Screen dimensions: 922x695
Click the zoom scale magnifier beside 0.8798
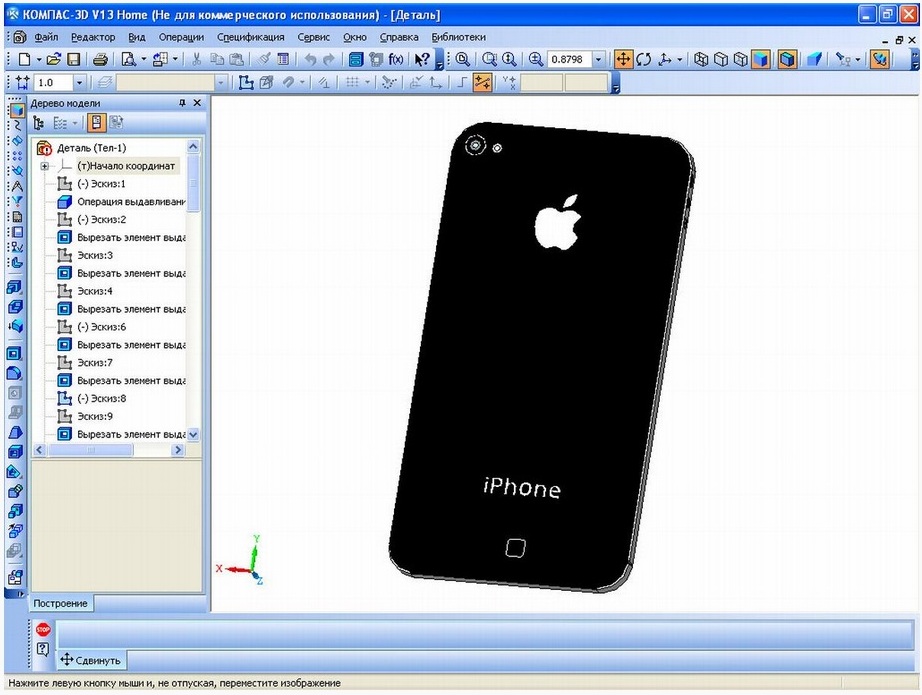click(535, 59)
